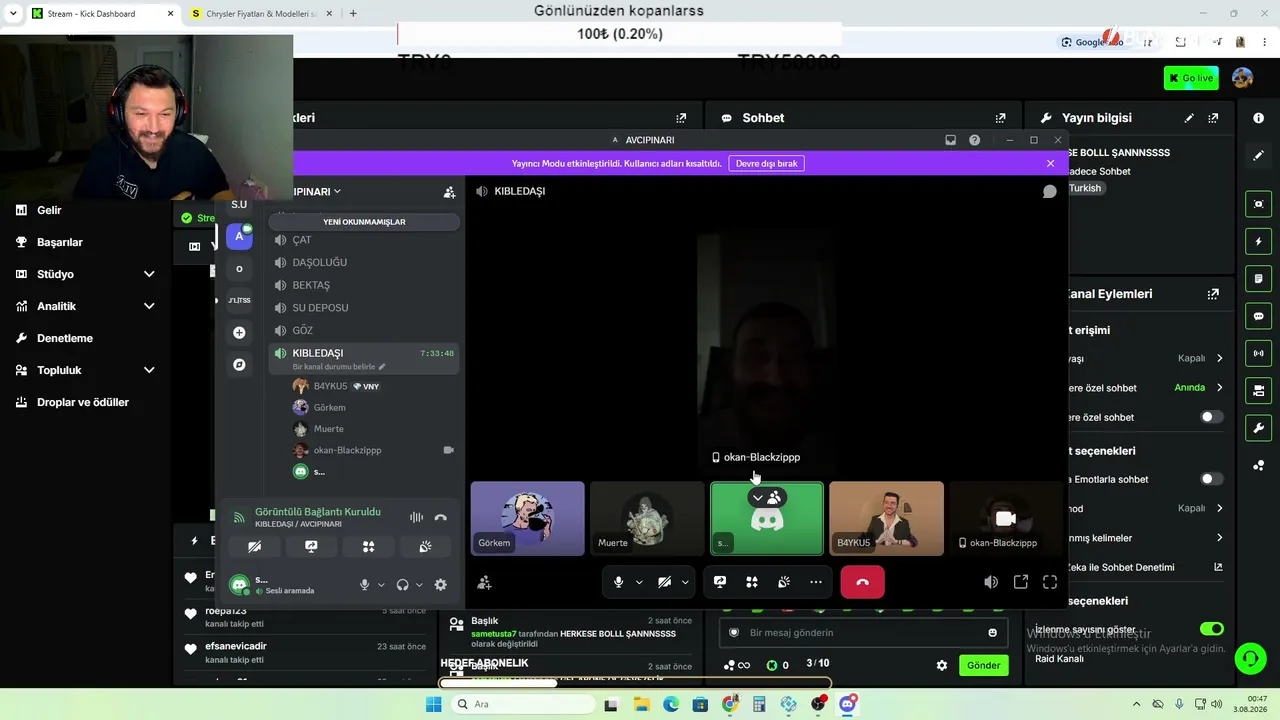Open headphone output options arrow in user panel
This screenshot has height=720, width=1280.
pos(419,585)
